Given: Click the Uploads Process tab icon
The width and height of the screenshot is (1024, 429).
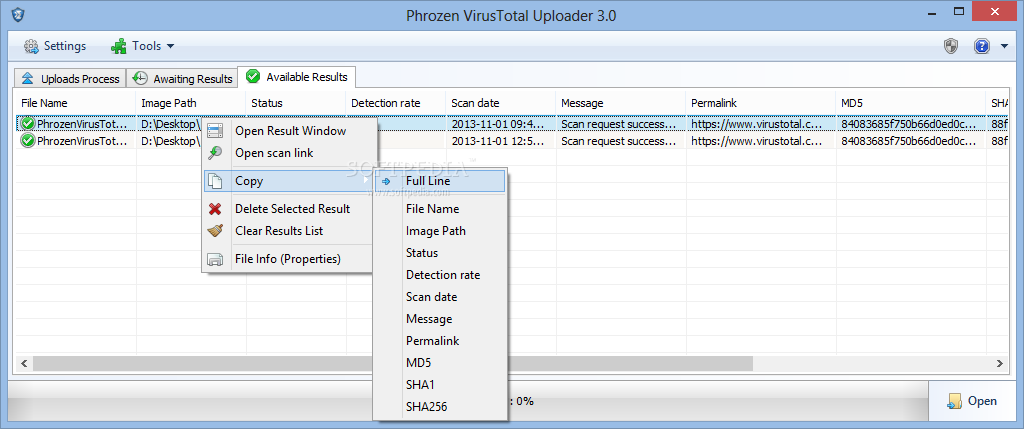Looking at the screenshot, I should tap(27, 78).
